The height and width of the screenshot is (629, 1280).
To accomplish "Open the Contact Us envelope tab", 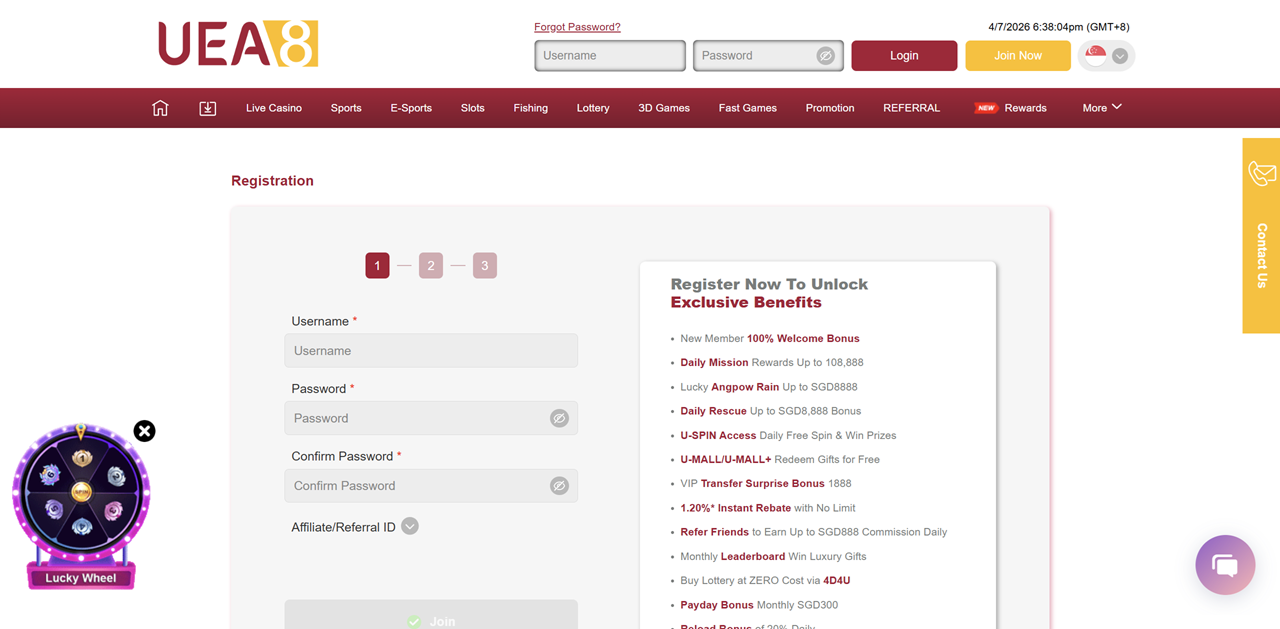I will (1261, 236).
